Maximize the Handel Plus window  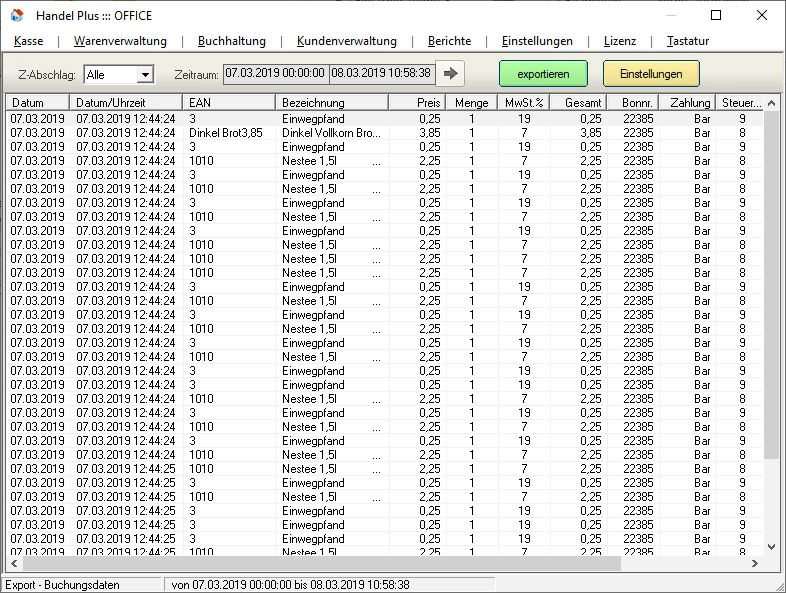[716, 15]
